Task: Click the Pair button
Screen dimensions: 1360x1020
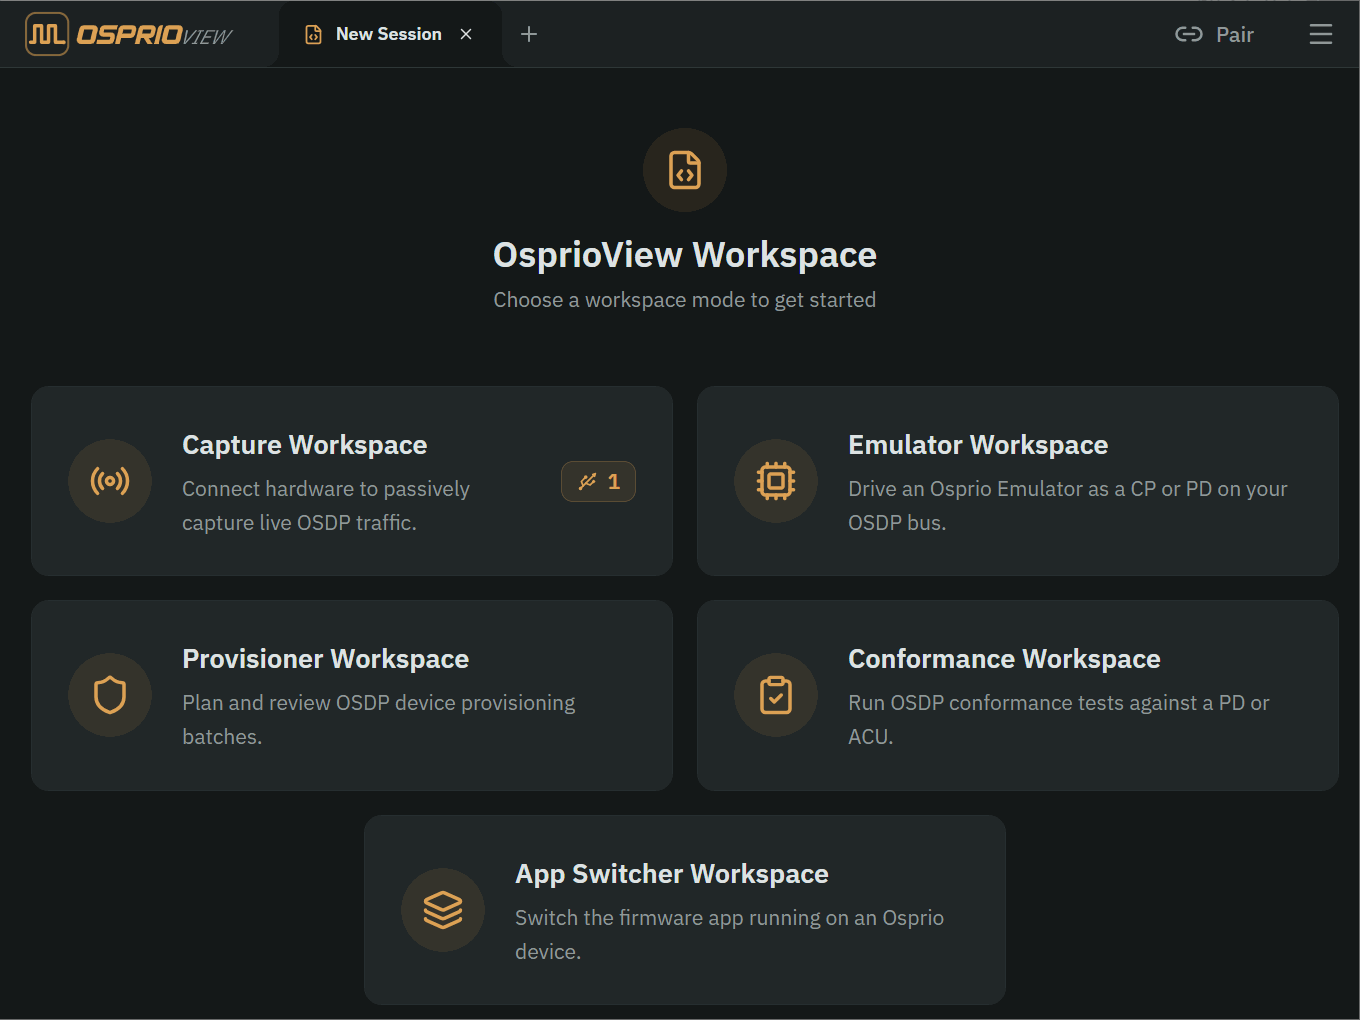Action: click(x=1214, y=34)
